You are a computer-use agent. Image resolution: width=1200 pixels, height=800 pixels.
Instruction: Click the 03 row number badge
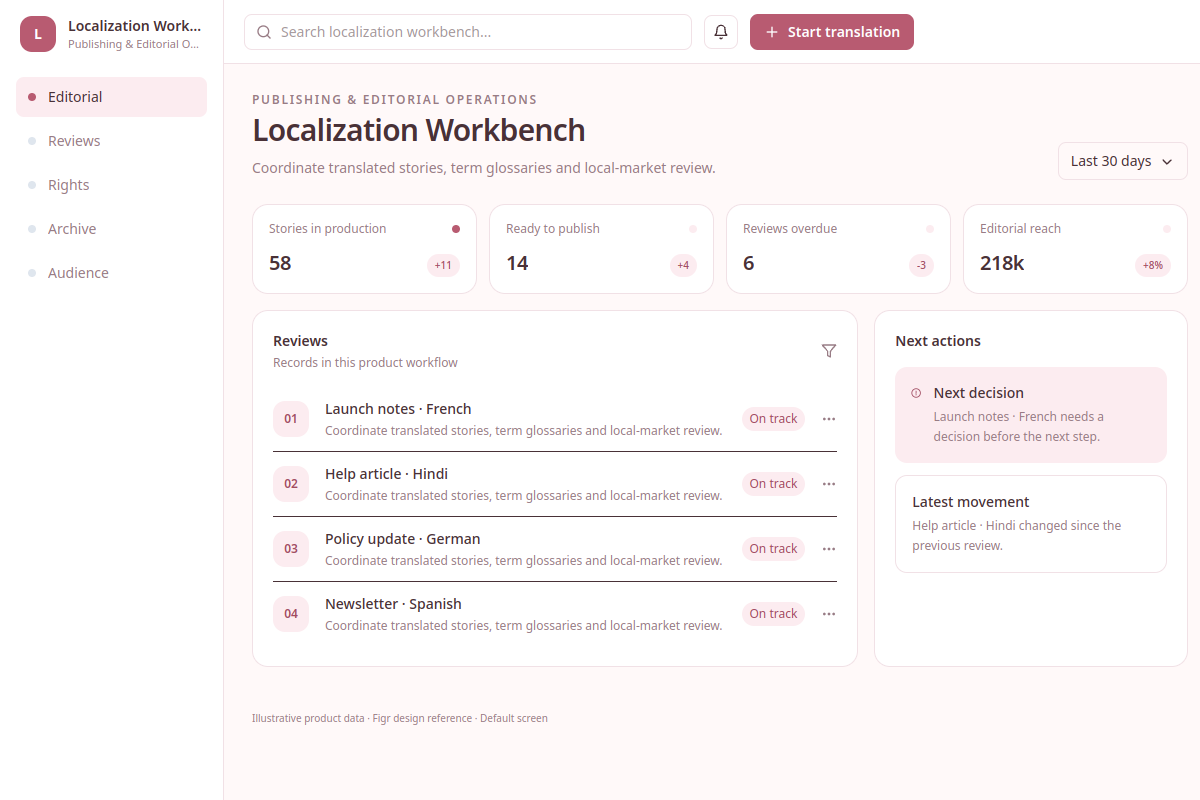291,549
